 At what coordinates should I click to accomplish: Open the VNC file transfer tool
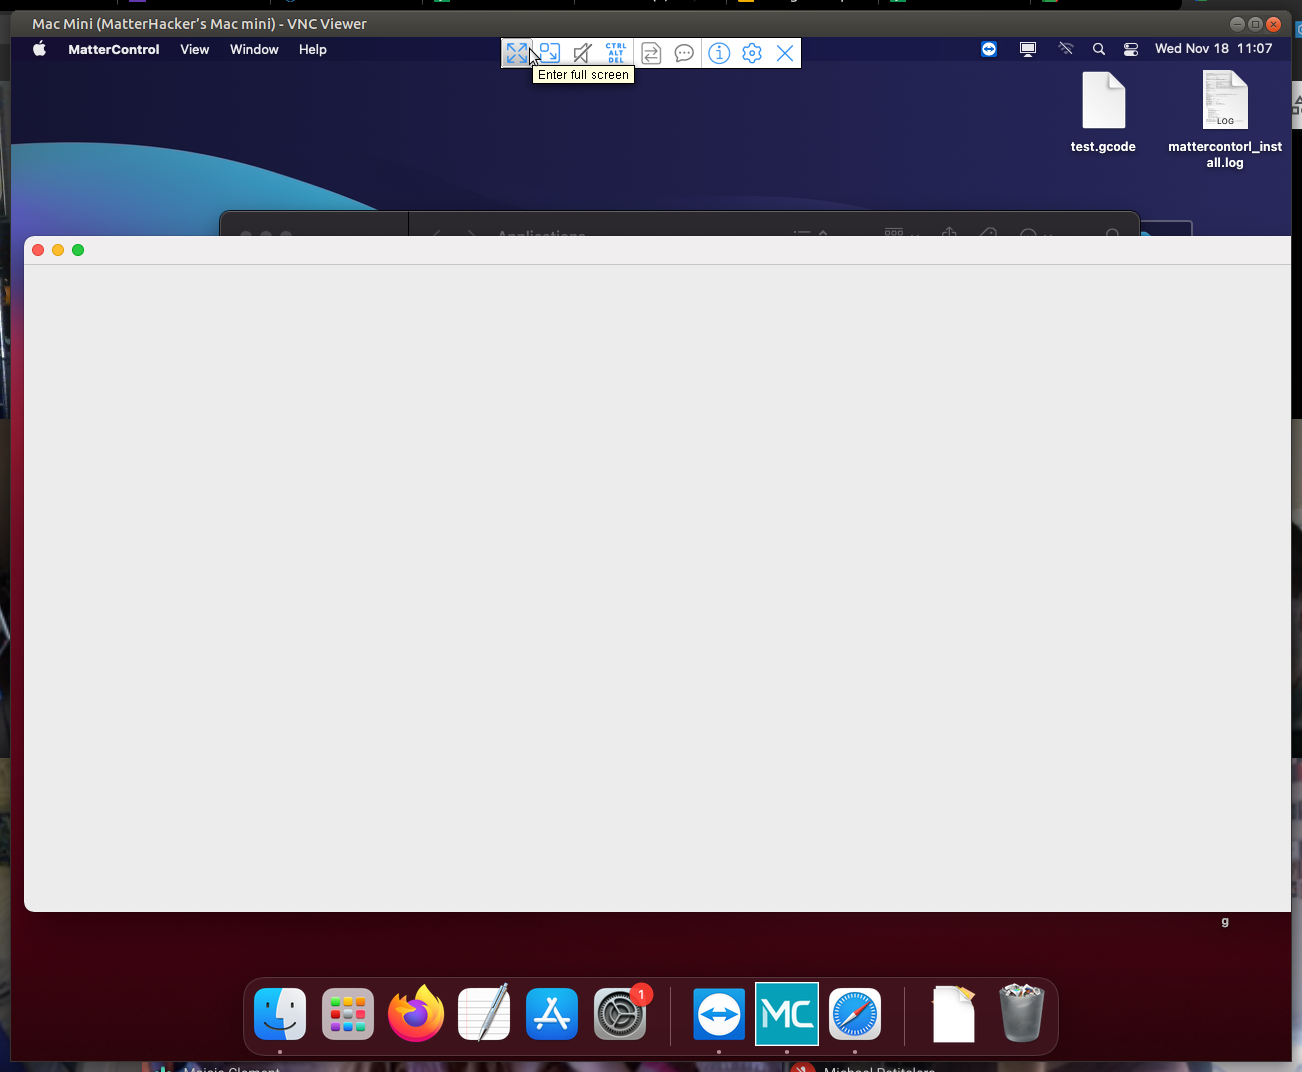pyautogui.click(x=650, y=53)
